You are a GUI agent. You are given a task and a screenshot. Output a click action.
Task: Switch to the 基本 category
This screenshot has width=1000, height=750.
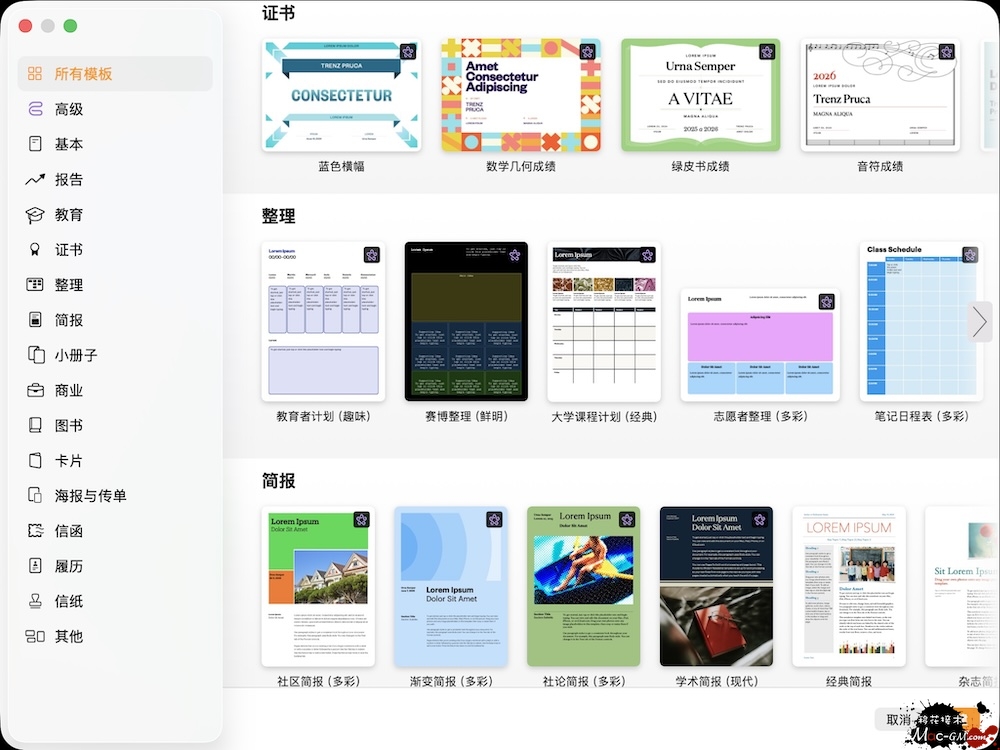(x=69, y=144)
